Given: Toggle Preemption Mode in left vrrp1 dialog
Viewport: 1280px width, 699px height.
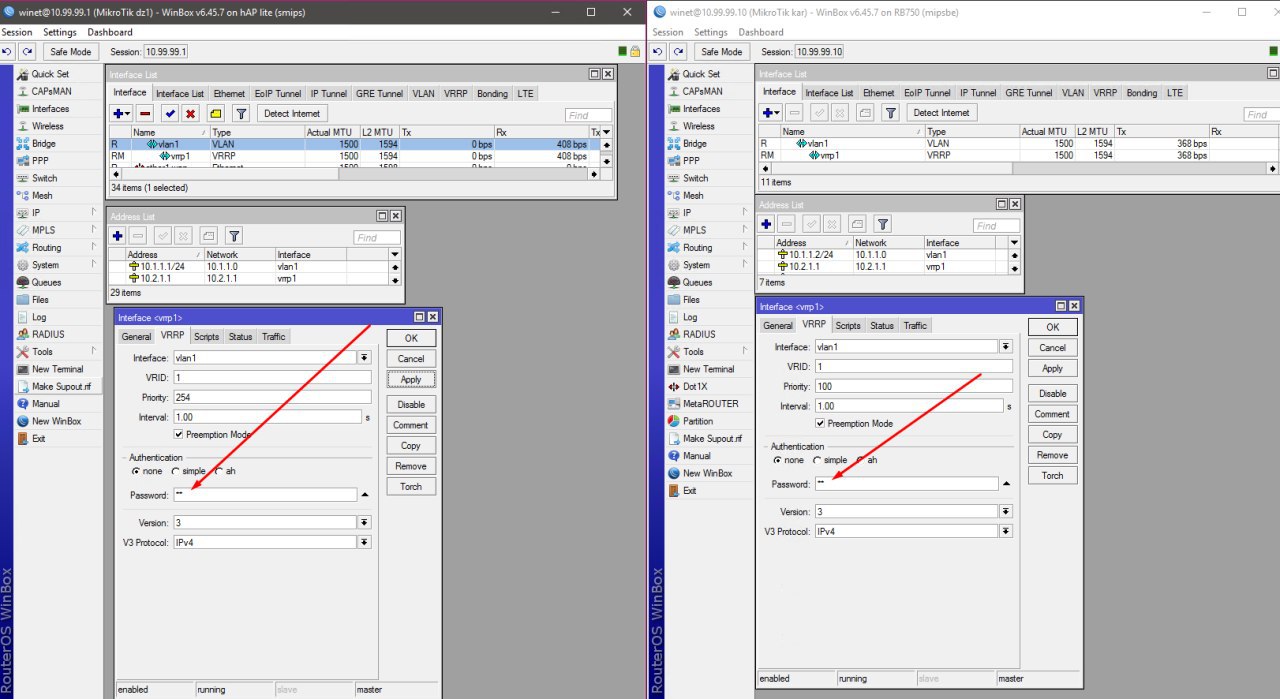Looking at the screenshot, I should (178, 434).
